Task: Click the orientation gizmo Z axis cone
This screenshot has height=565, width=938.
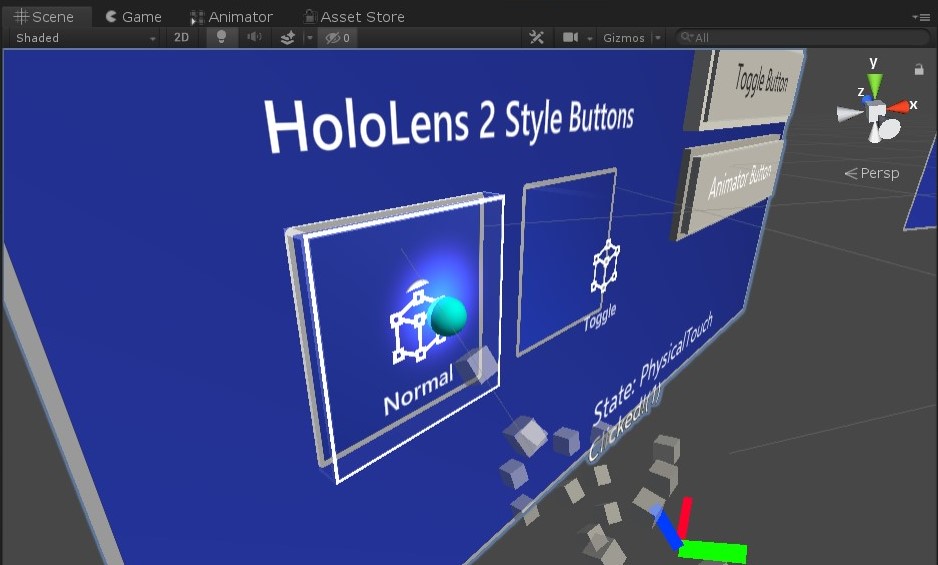Action: tap(867, 98)
